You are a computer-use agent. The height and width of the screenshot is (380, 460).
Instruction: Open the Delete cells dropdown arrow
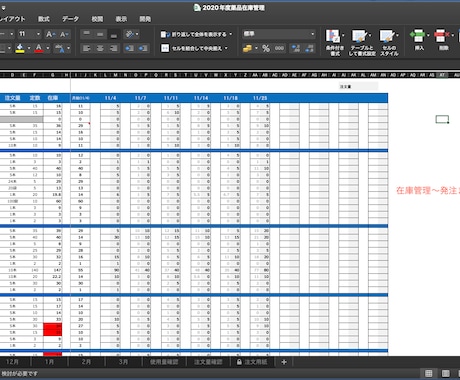click(453, 35)
